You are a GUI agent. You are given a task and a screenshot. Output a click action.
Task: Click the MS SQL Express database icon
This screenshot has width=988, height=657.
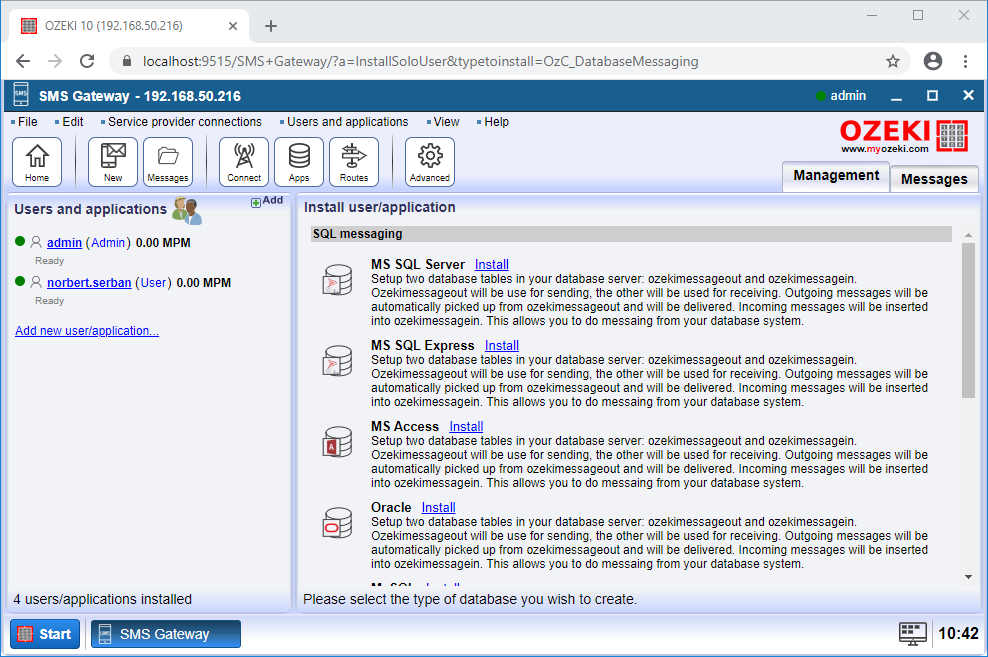point(337,361)
